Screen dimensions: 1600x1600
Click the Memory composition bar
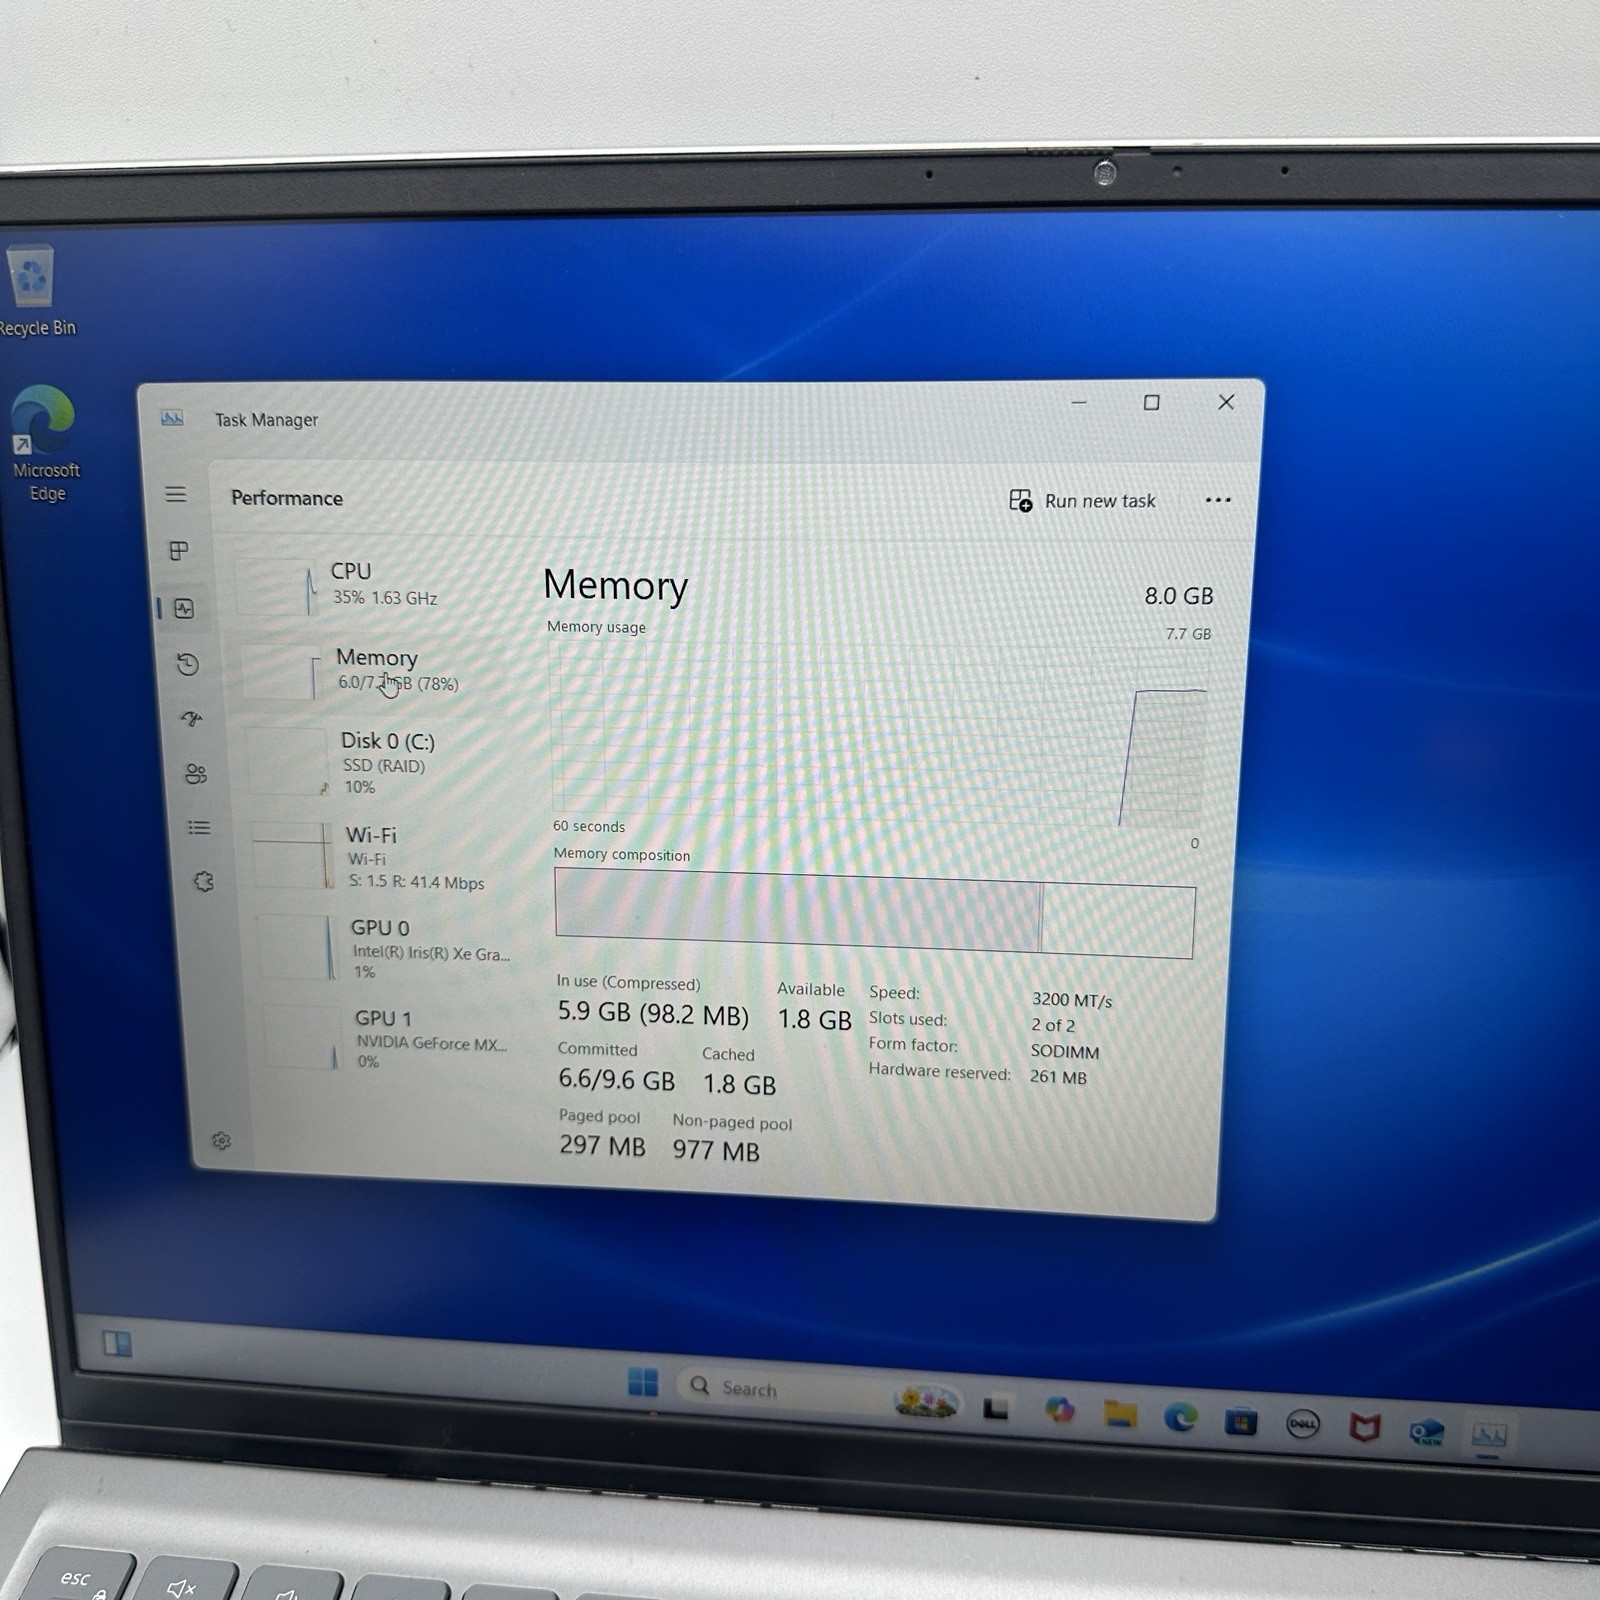click(x=875, y=913)
